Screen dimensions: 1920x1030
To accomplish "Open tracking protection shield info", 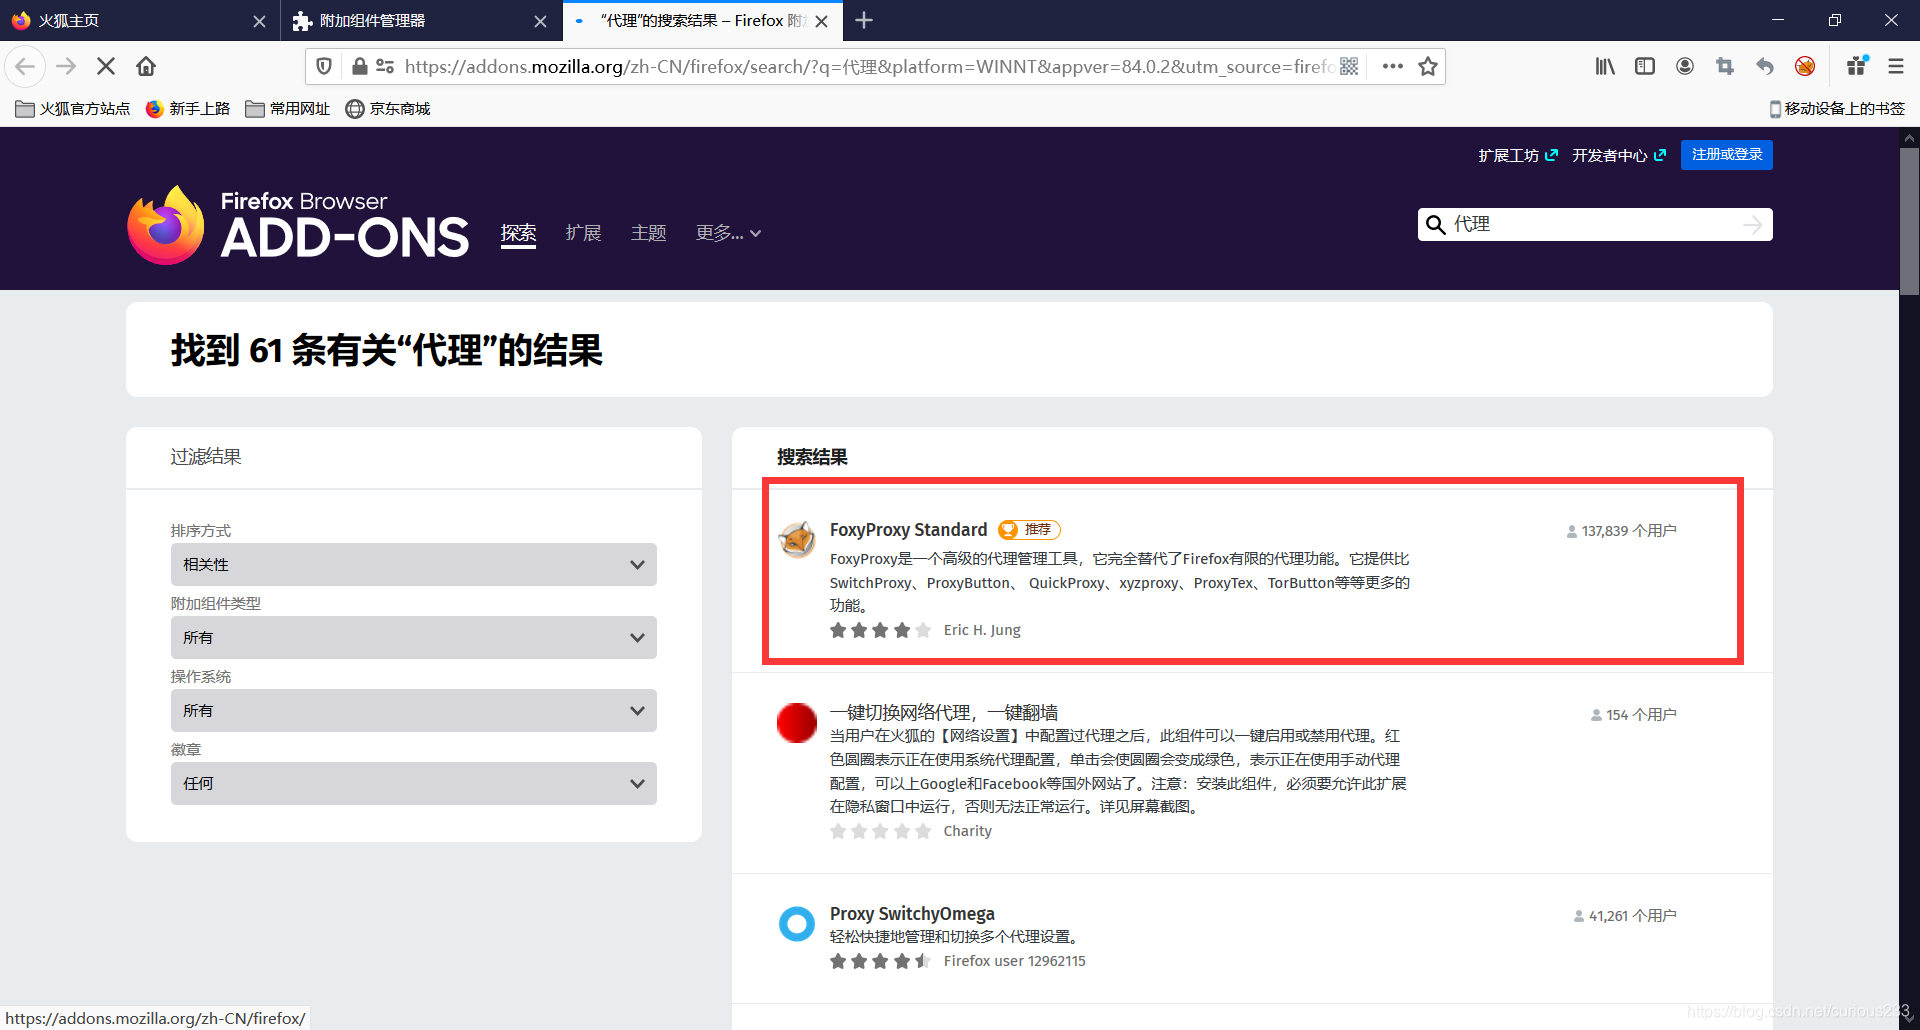I will 324,66.
